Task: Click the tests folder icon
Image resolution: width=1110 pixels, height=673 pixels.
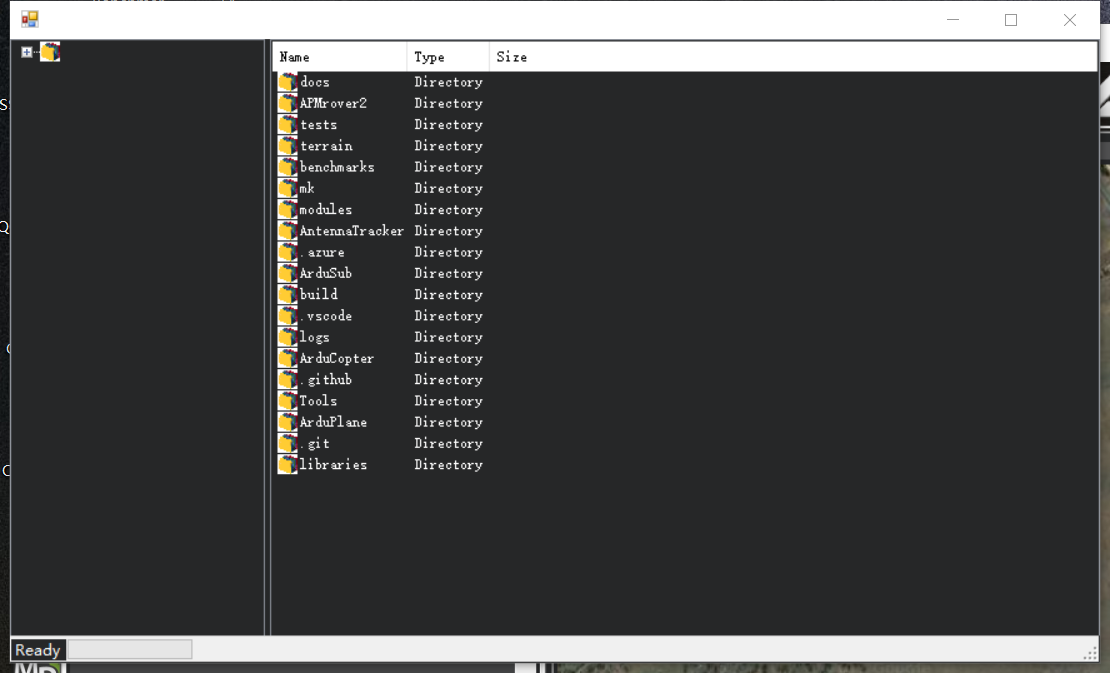Action: coord(287,125)
